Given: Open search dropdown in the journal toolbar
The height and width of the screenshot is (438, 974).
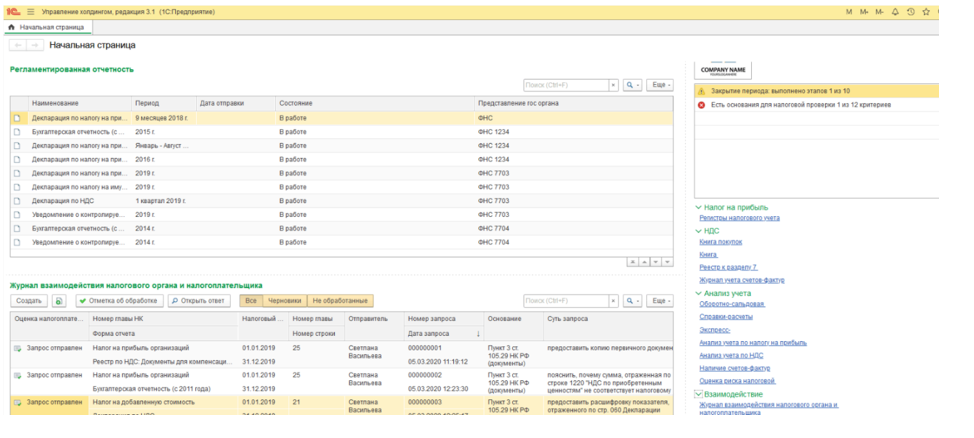Looking at the screenshot, I should click(632, 301).
